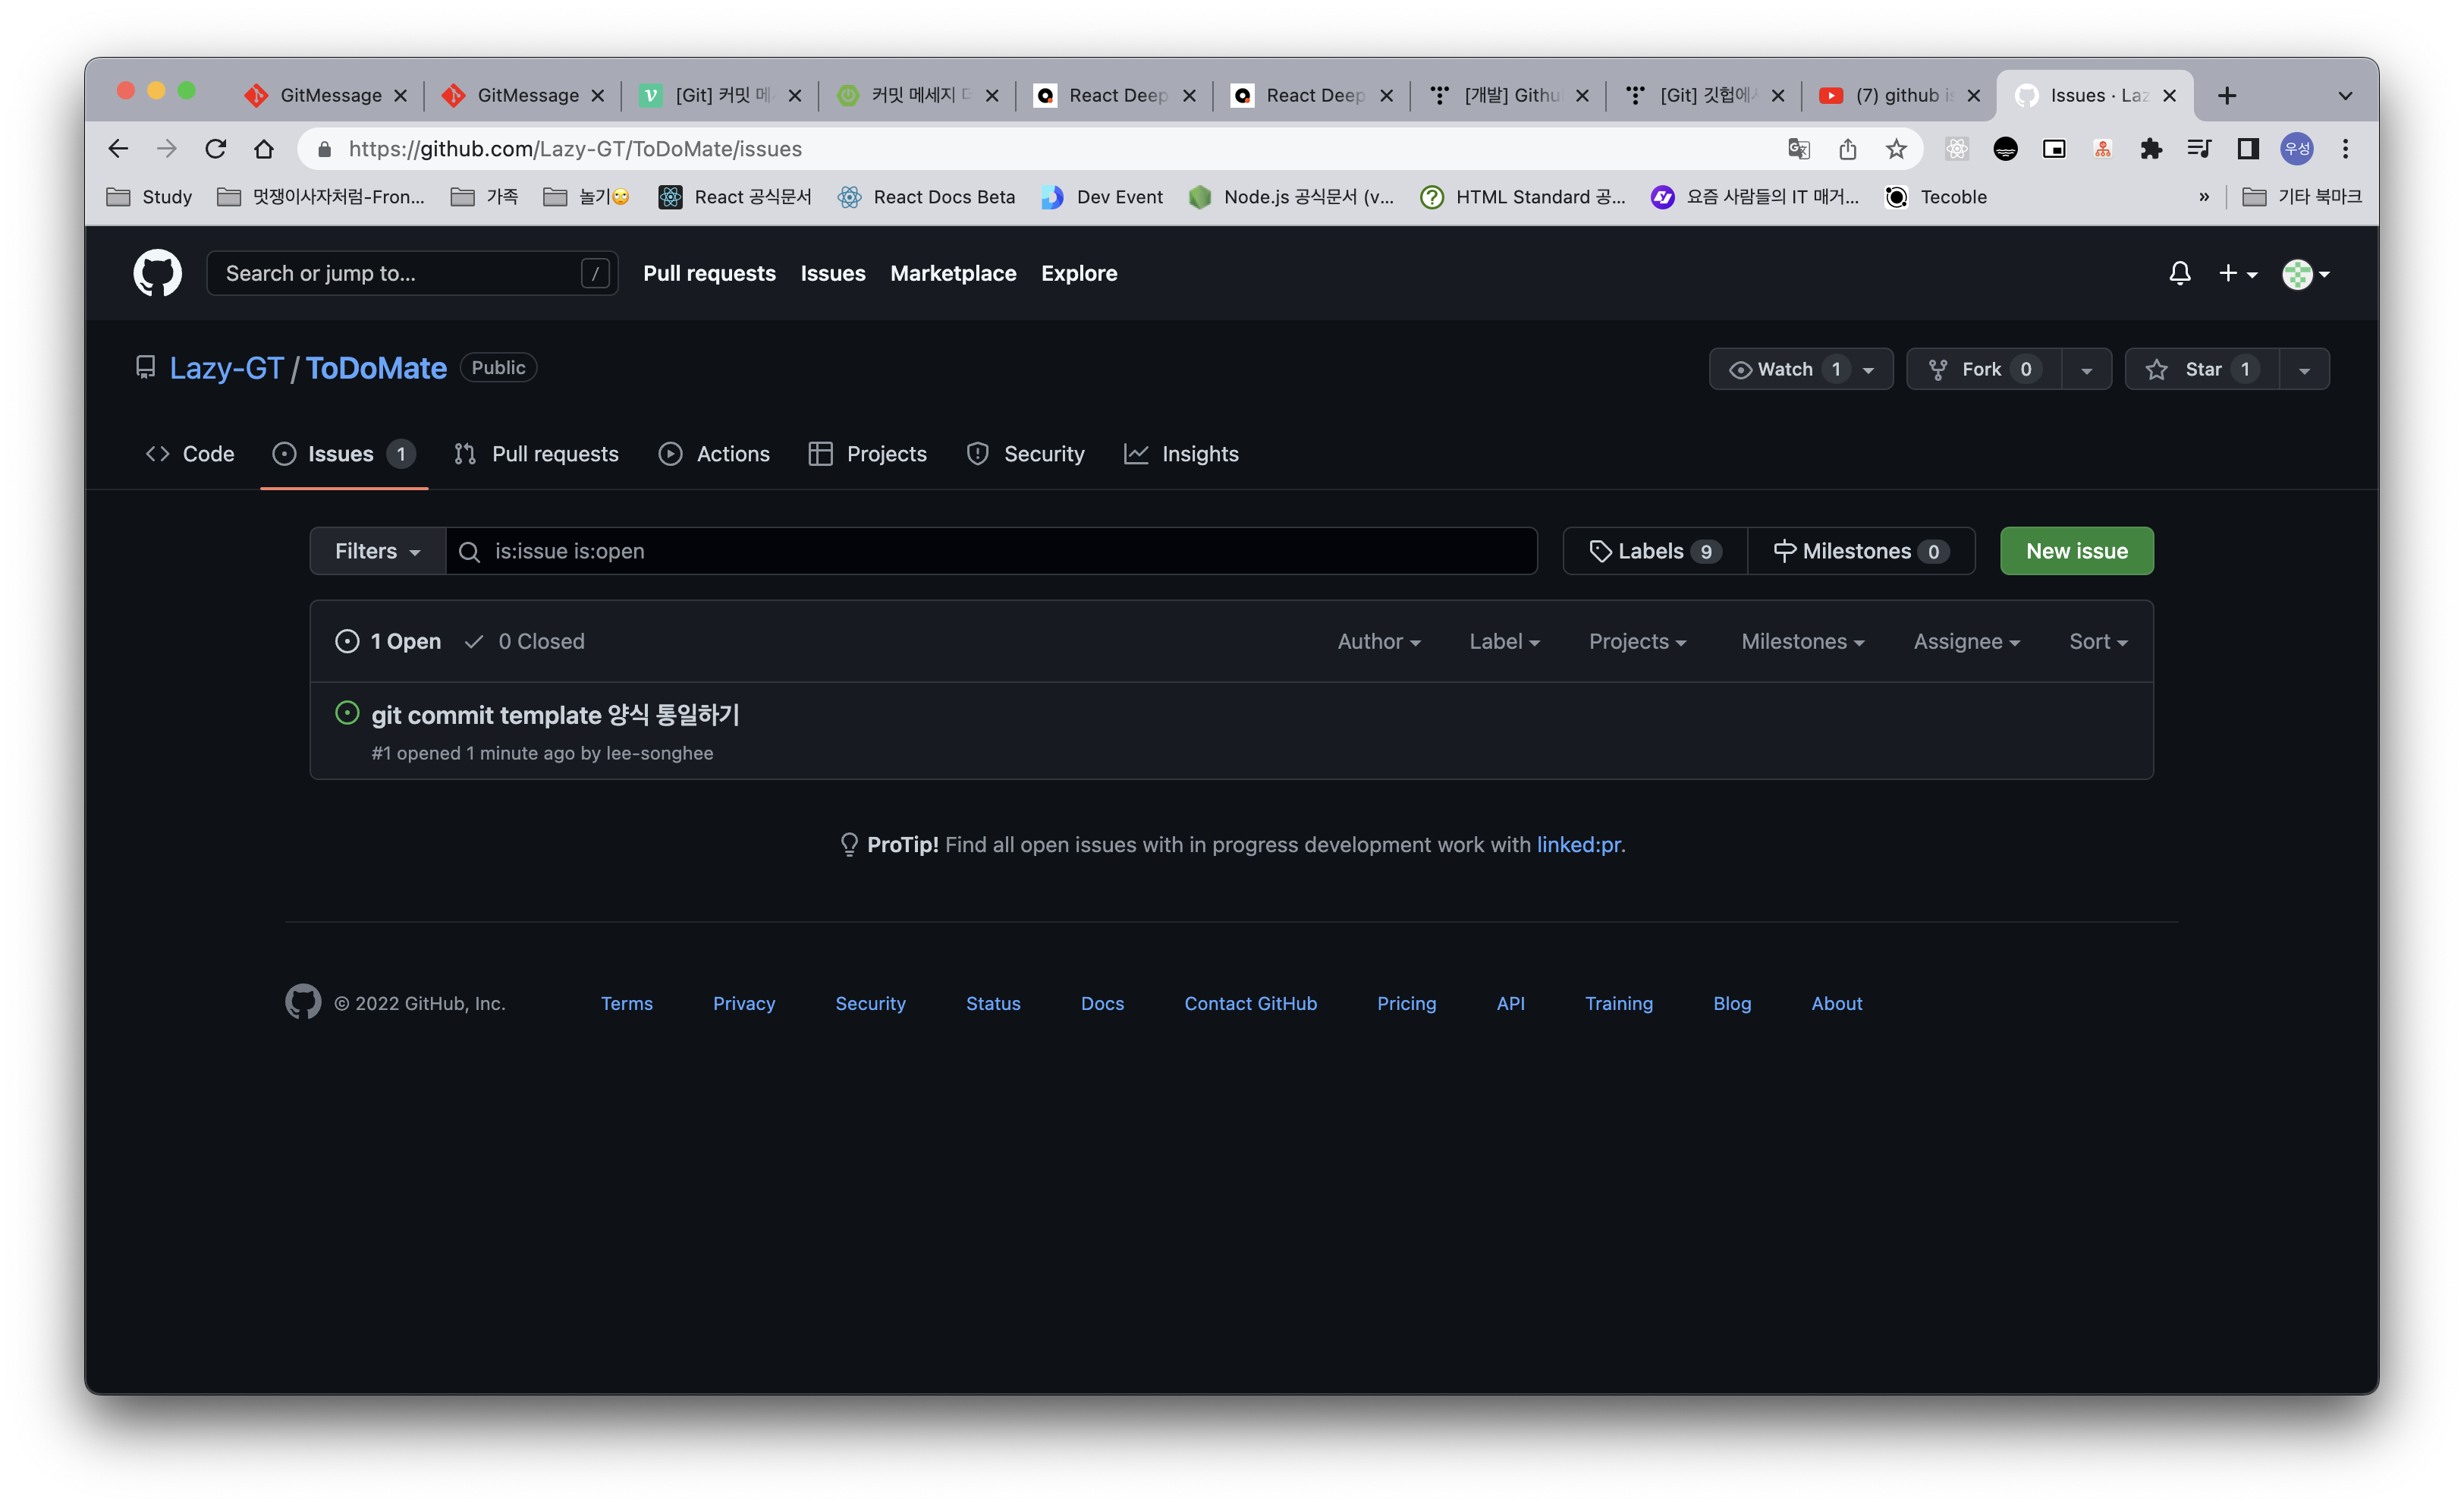The image size is (2464, 1507).
Task: Open the Assignee filter dropdown
Action: pos(1965,641)
